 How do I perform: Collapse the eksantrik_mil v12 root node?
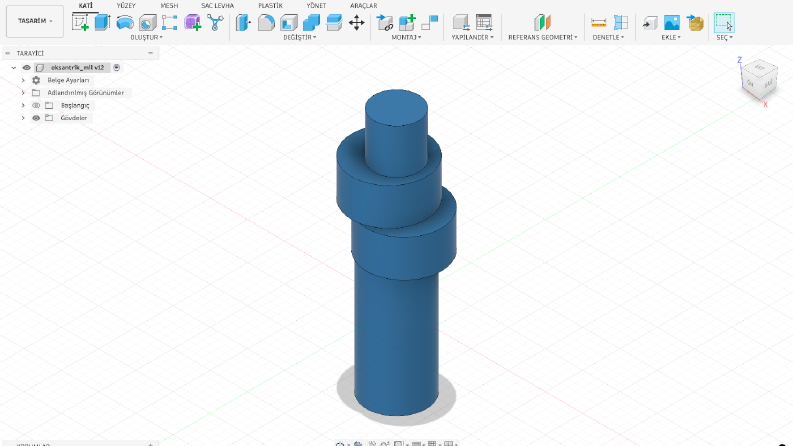click(14, 67)
